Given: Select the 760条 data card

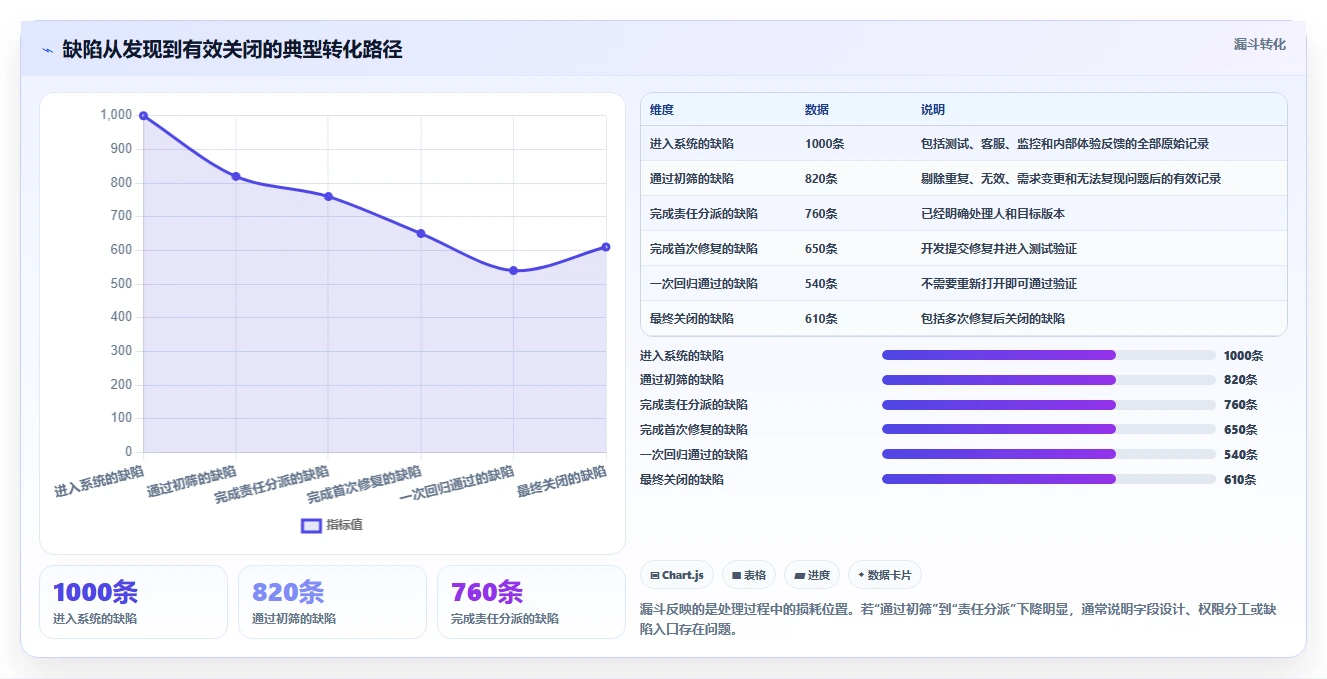Looking at the screenshot, I should pos(531,602).
